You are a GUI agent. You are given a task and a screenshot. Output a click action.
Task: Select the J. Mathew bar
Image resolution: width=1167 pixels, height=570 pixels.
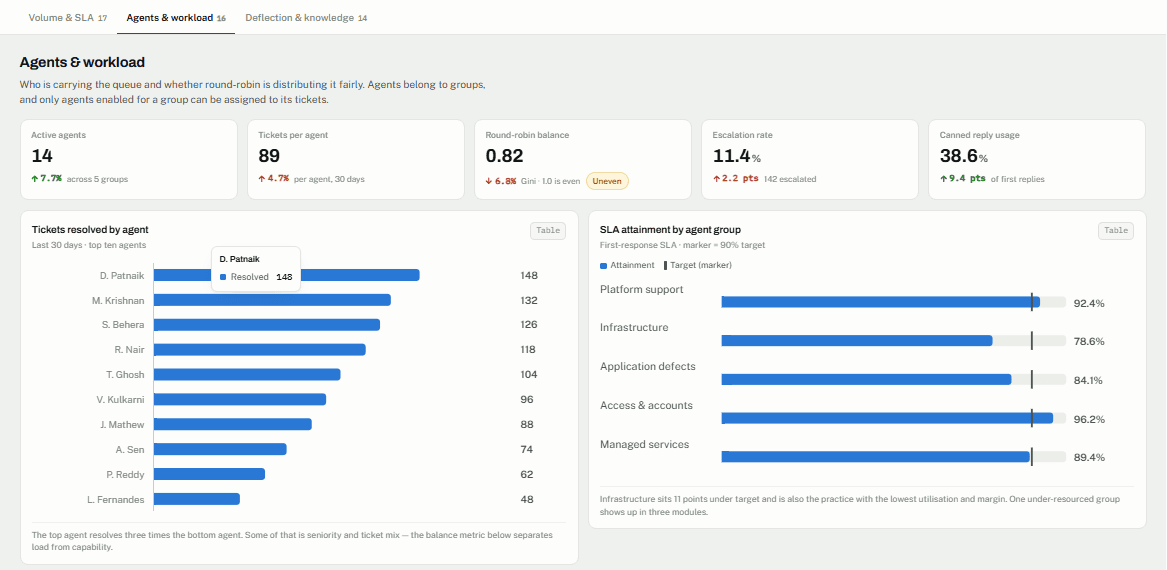click(x=232, y=424)
